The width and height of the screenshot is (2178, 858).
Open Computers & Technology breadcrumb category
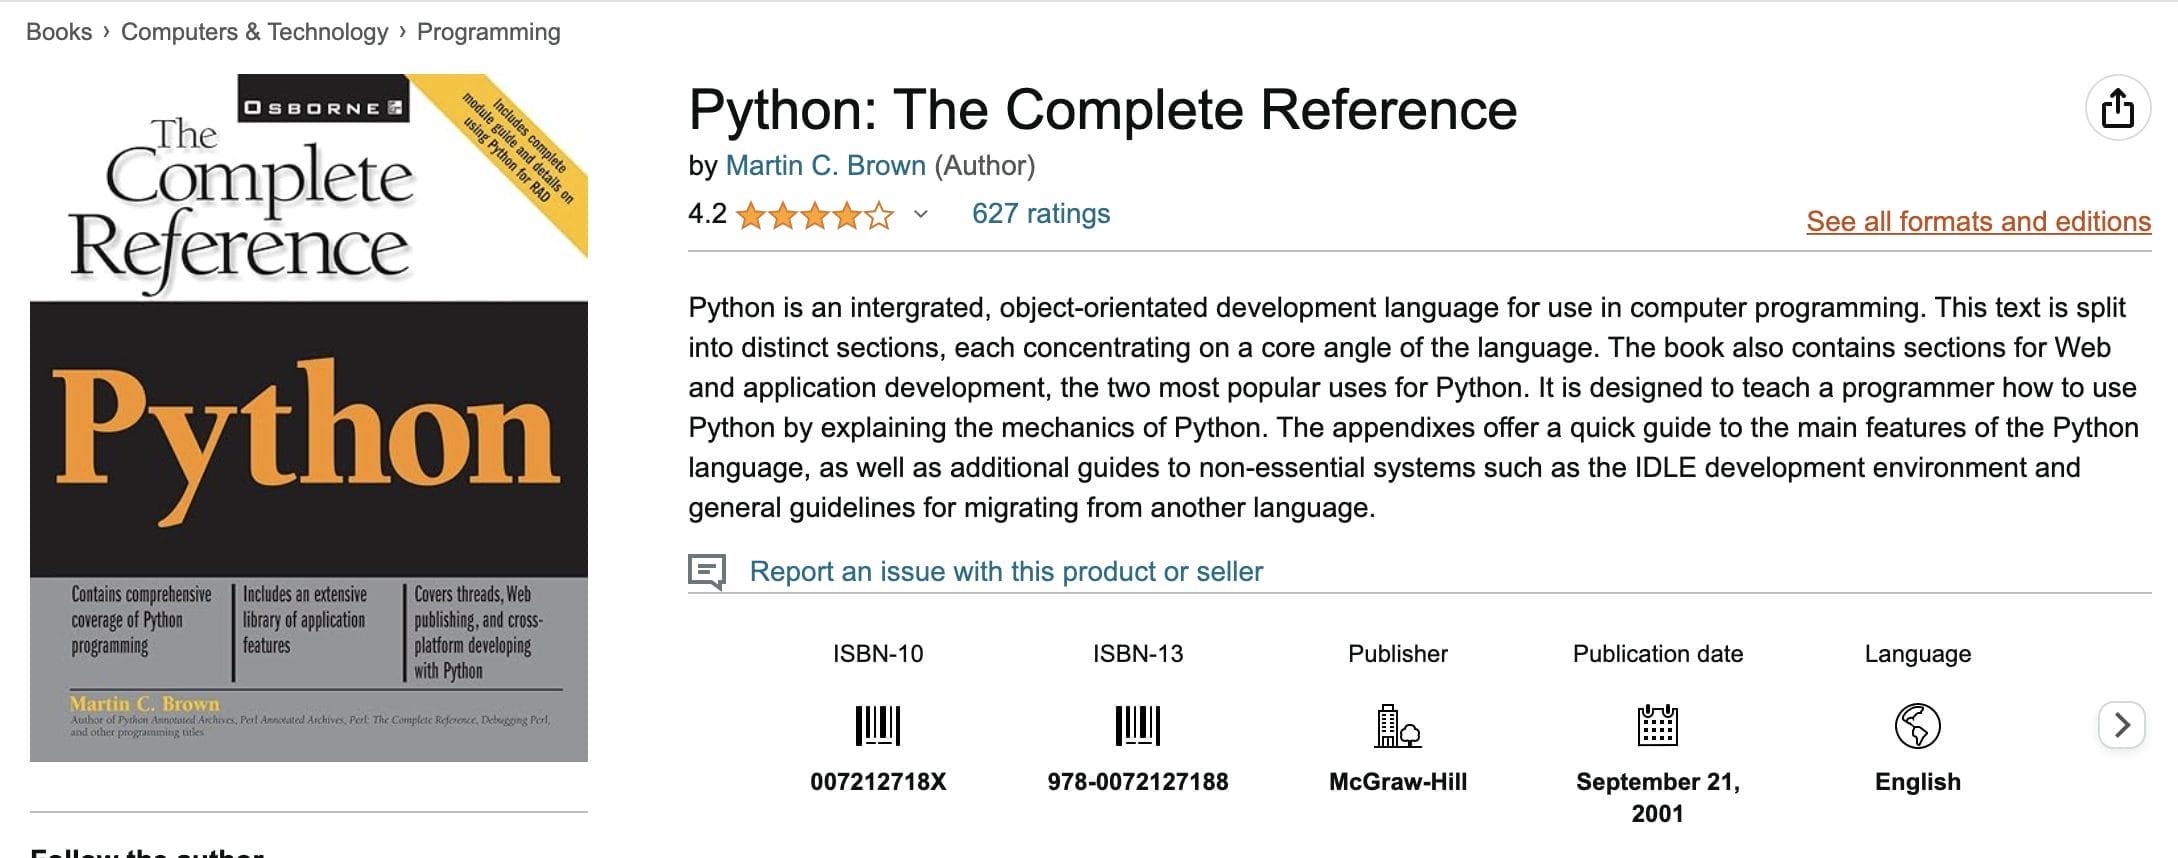click(254, 32)
